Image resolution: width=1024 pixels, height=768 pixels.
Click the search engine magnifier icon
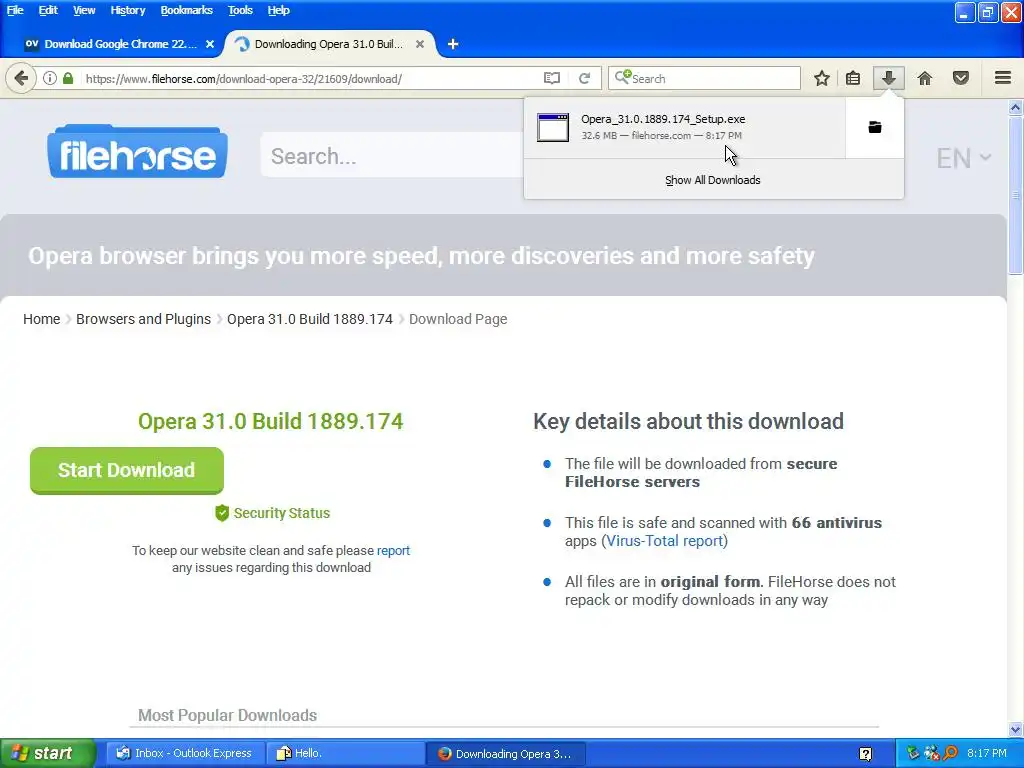(622, 77)
